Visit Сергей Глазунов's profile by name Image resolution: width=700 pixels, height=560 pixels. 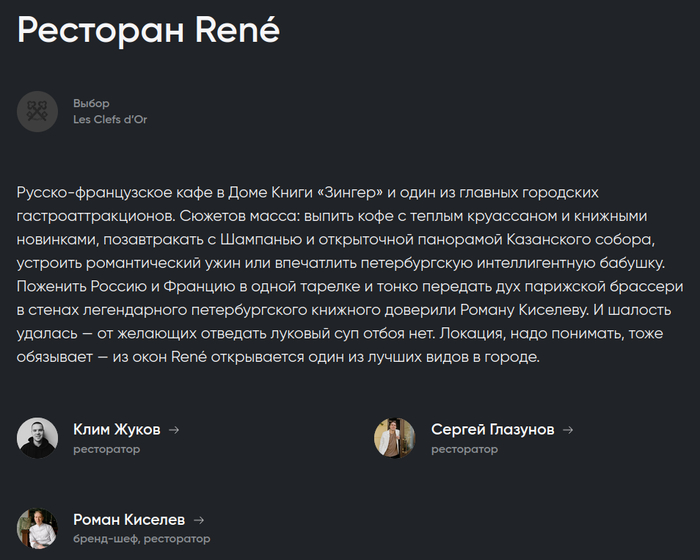pos(492,429)
